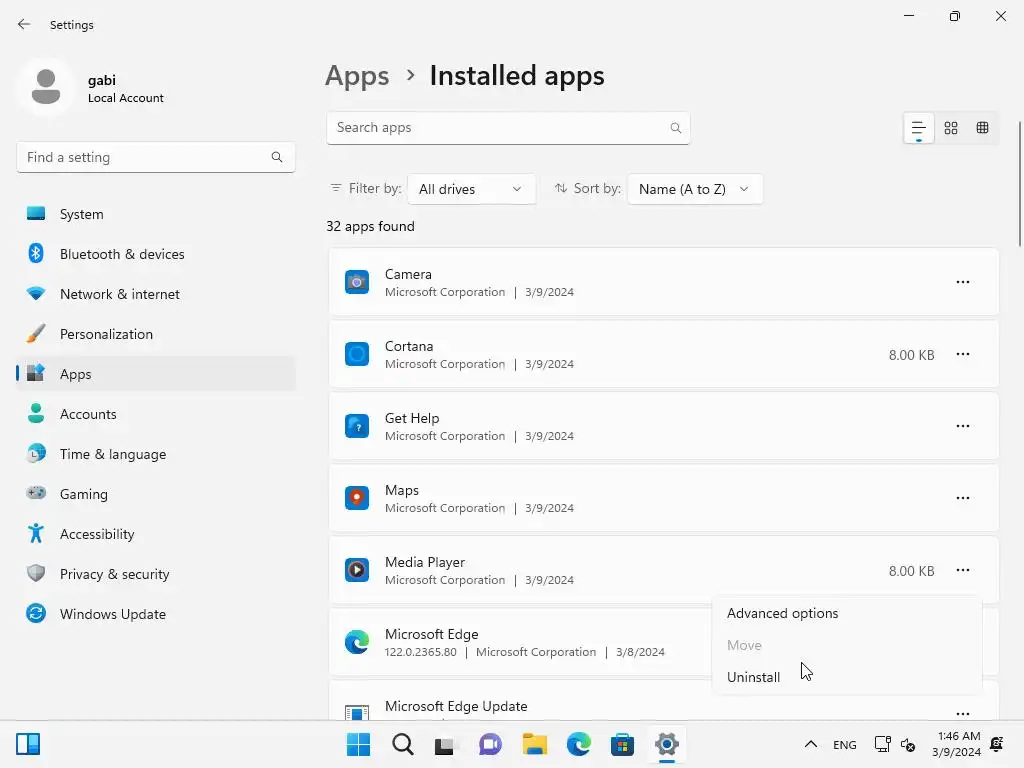Switch to tile table view layout
1024x768 pixels.
(982, 128)
